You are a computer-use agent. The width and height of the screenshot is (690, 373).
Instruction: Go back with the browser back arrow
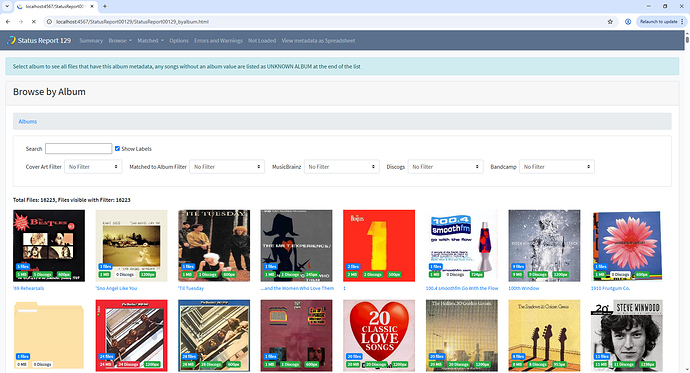coord(8,22)
